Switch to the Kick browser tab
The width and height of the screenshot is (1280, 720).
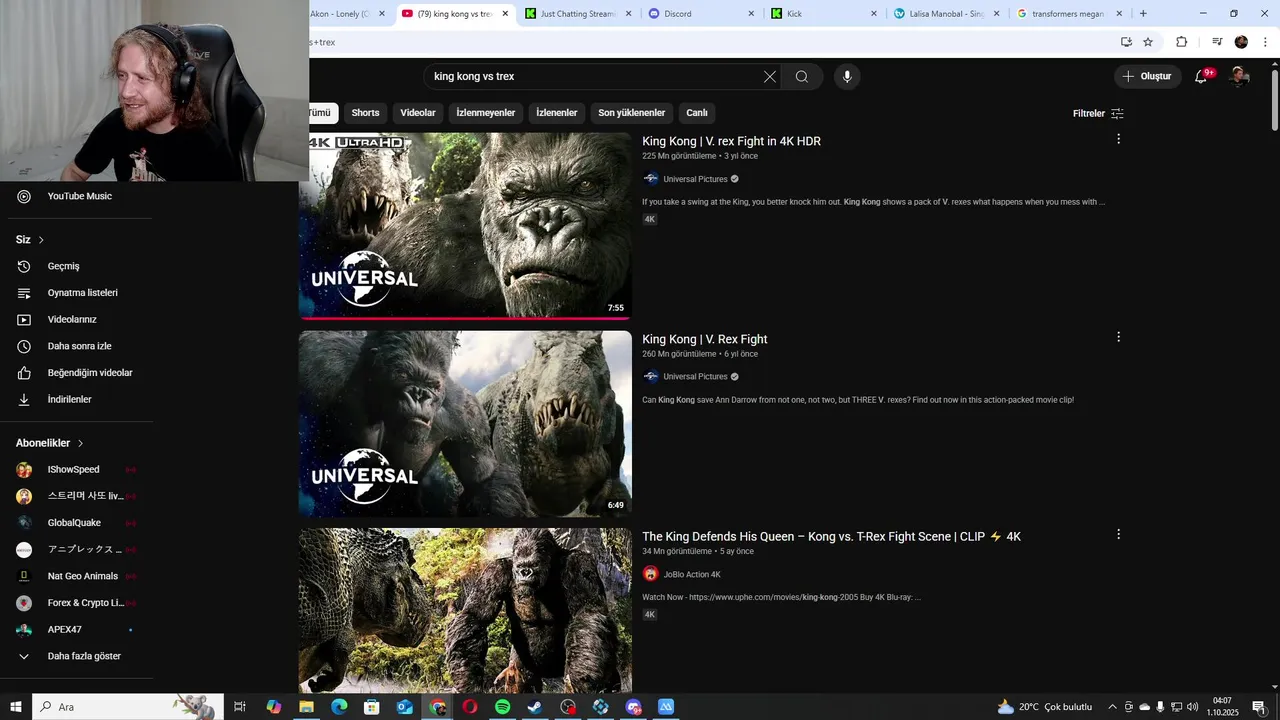tap(823, 14)
